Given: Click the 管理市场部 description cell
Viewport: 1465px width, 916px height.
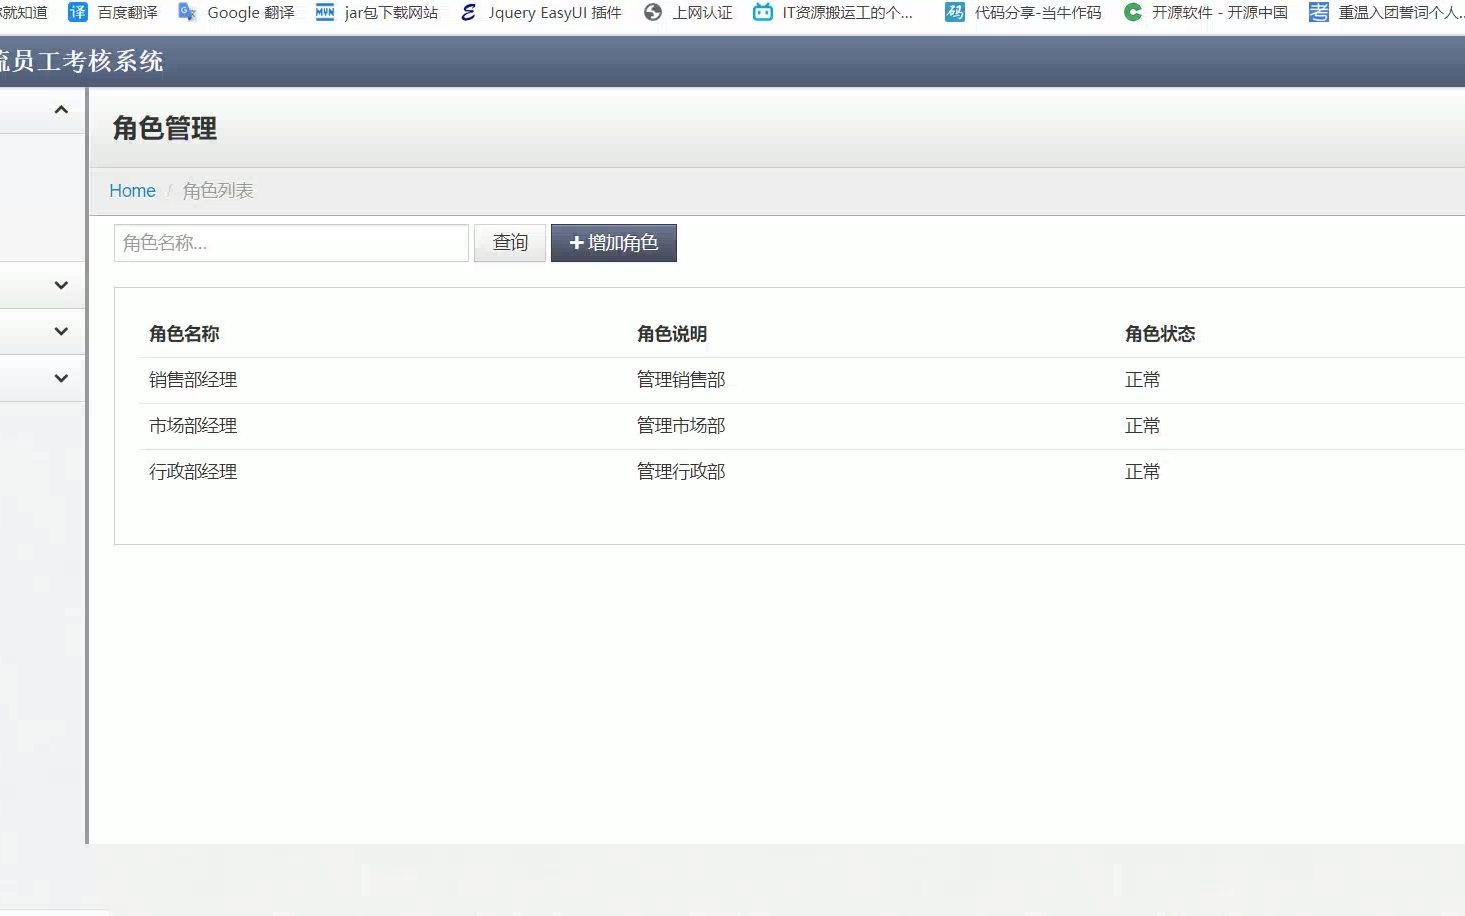Looking at the screenshot, I should pyautogui.click(x=681, y=426).
